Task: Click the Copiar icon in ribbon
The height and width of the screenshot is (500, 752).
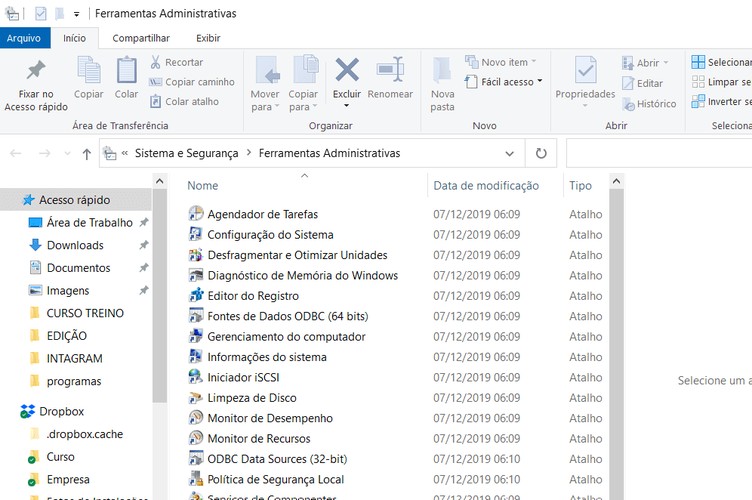Action: (x=89, y=71)
